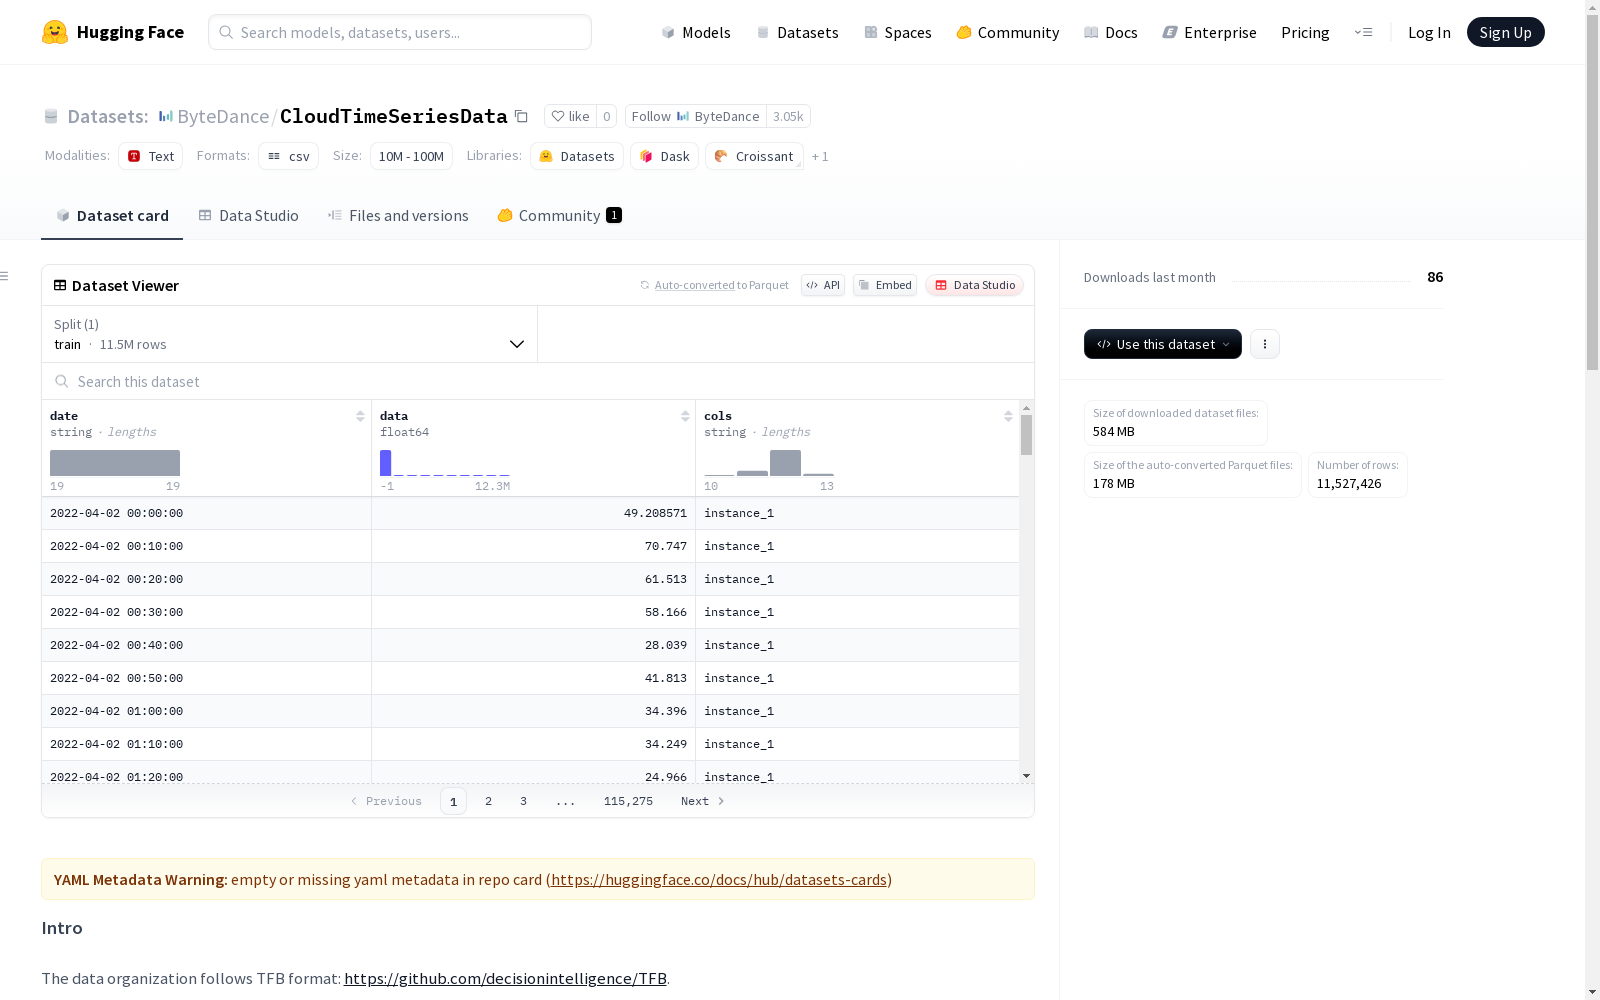Screen dimensions: 1600x1000
Task: Click the API button
Action: [823, 285]
